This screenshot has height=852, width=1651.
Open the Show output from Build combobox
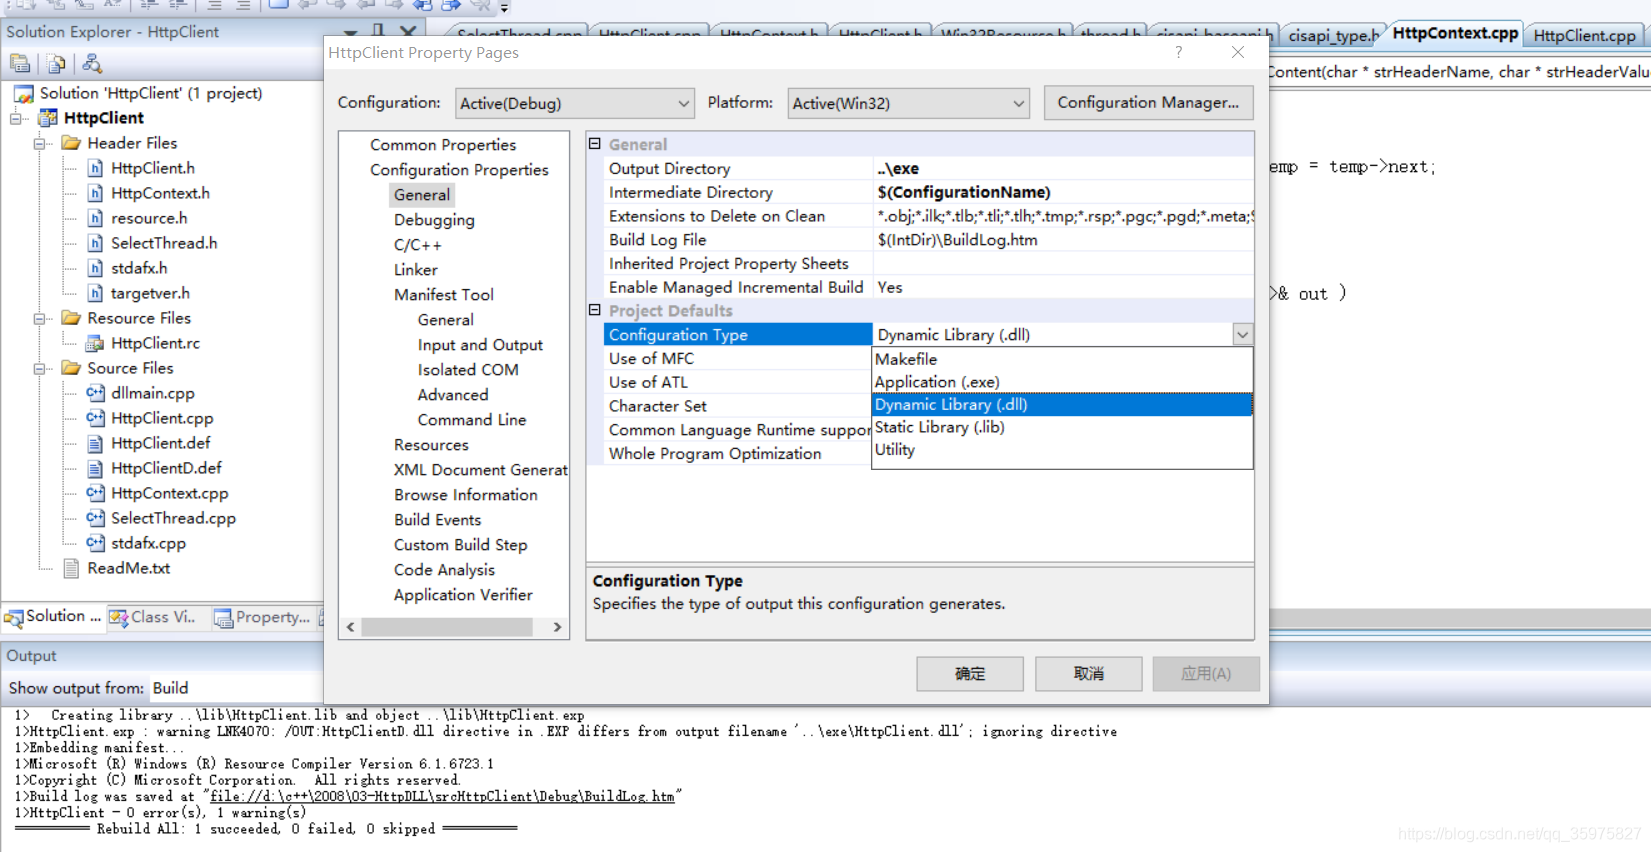pyautogui.click(x=236, y=688)
